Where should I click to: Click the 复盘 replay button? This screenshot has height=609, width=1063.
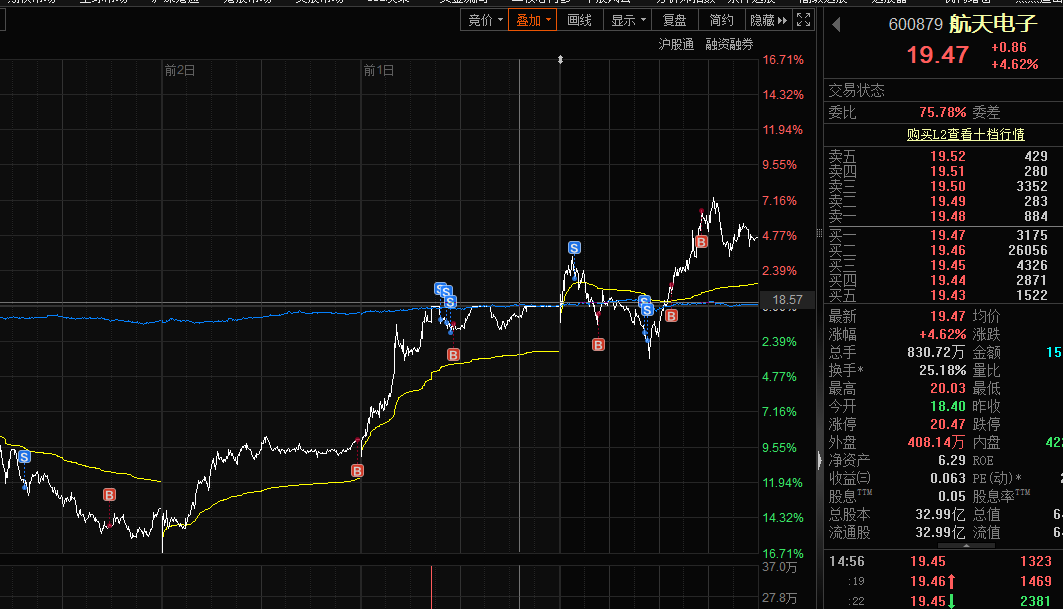coord(675,20)
